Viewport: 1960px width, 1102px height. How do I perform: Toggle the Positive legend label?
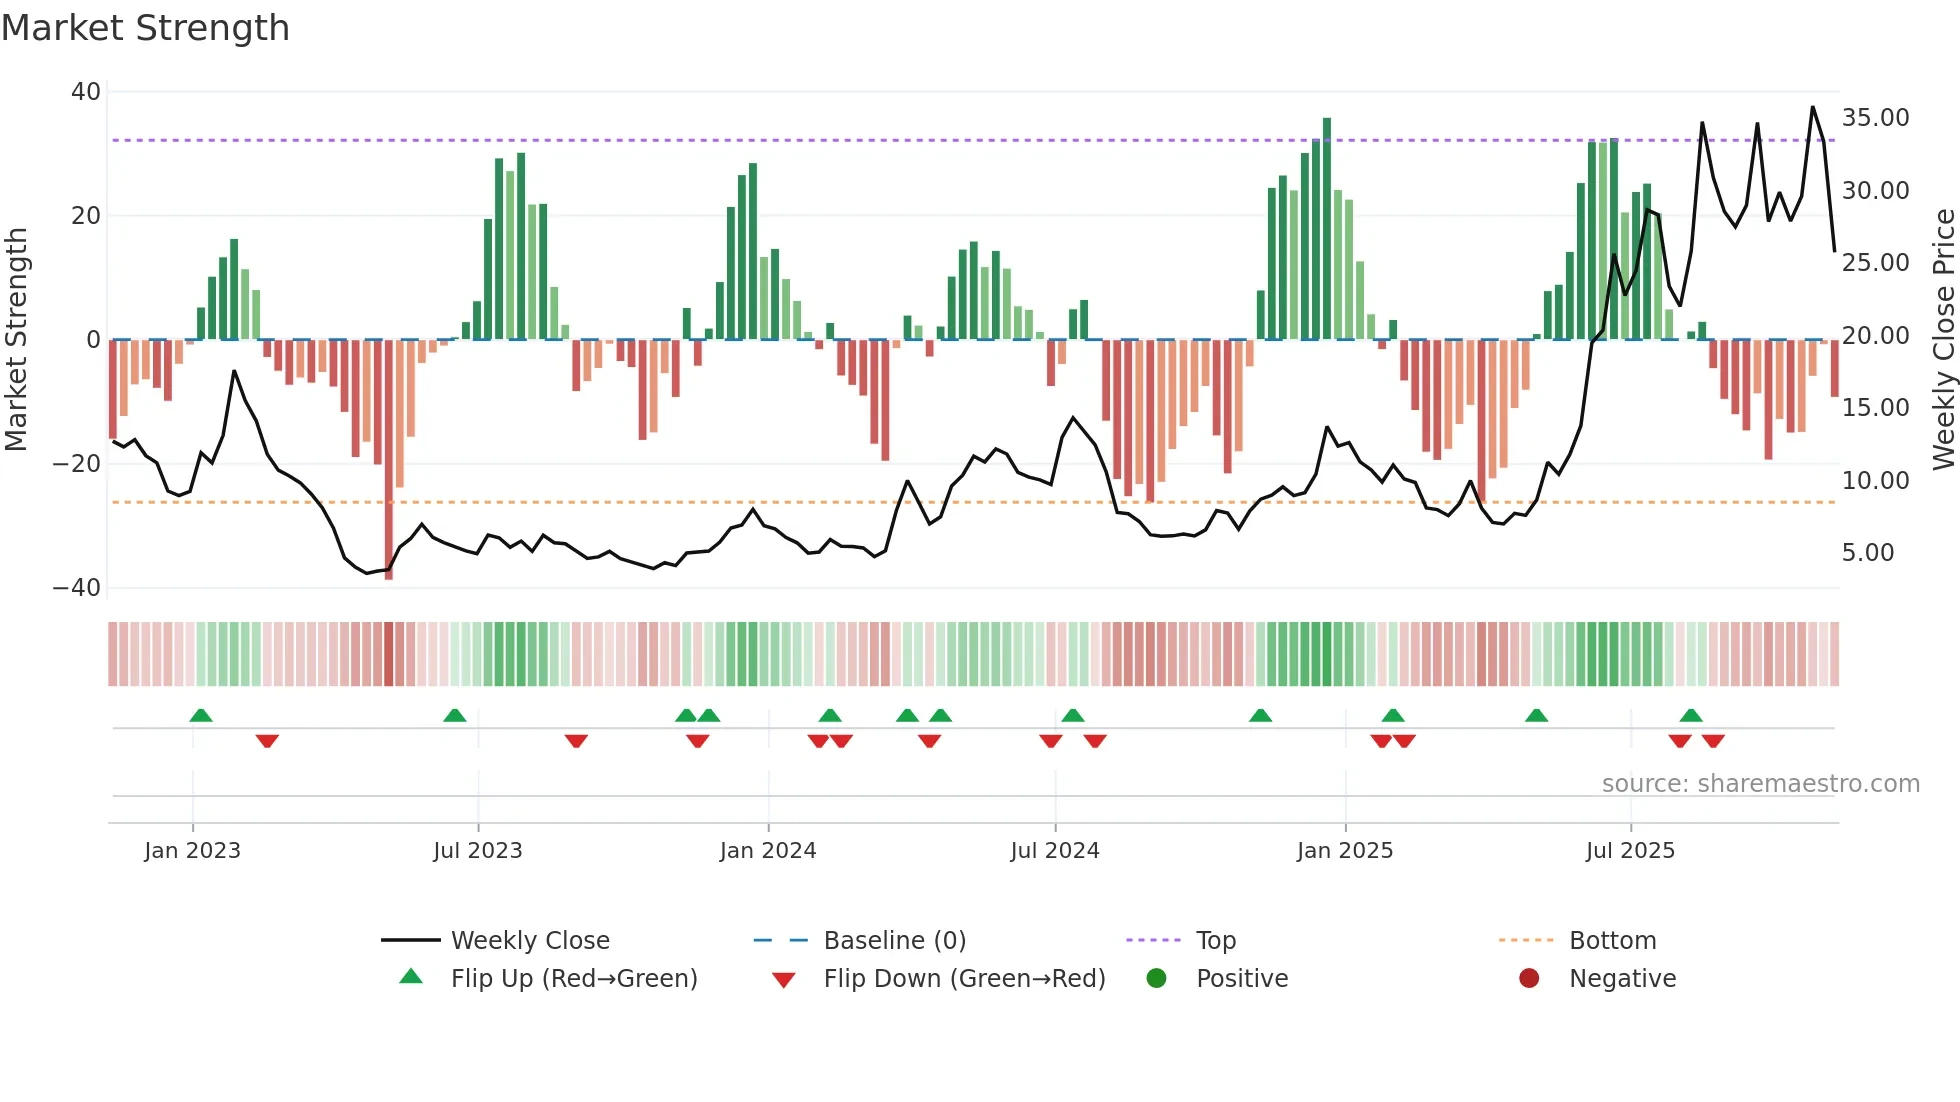[1242, 978]
